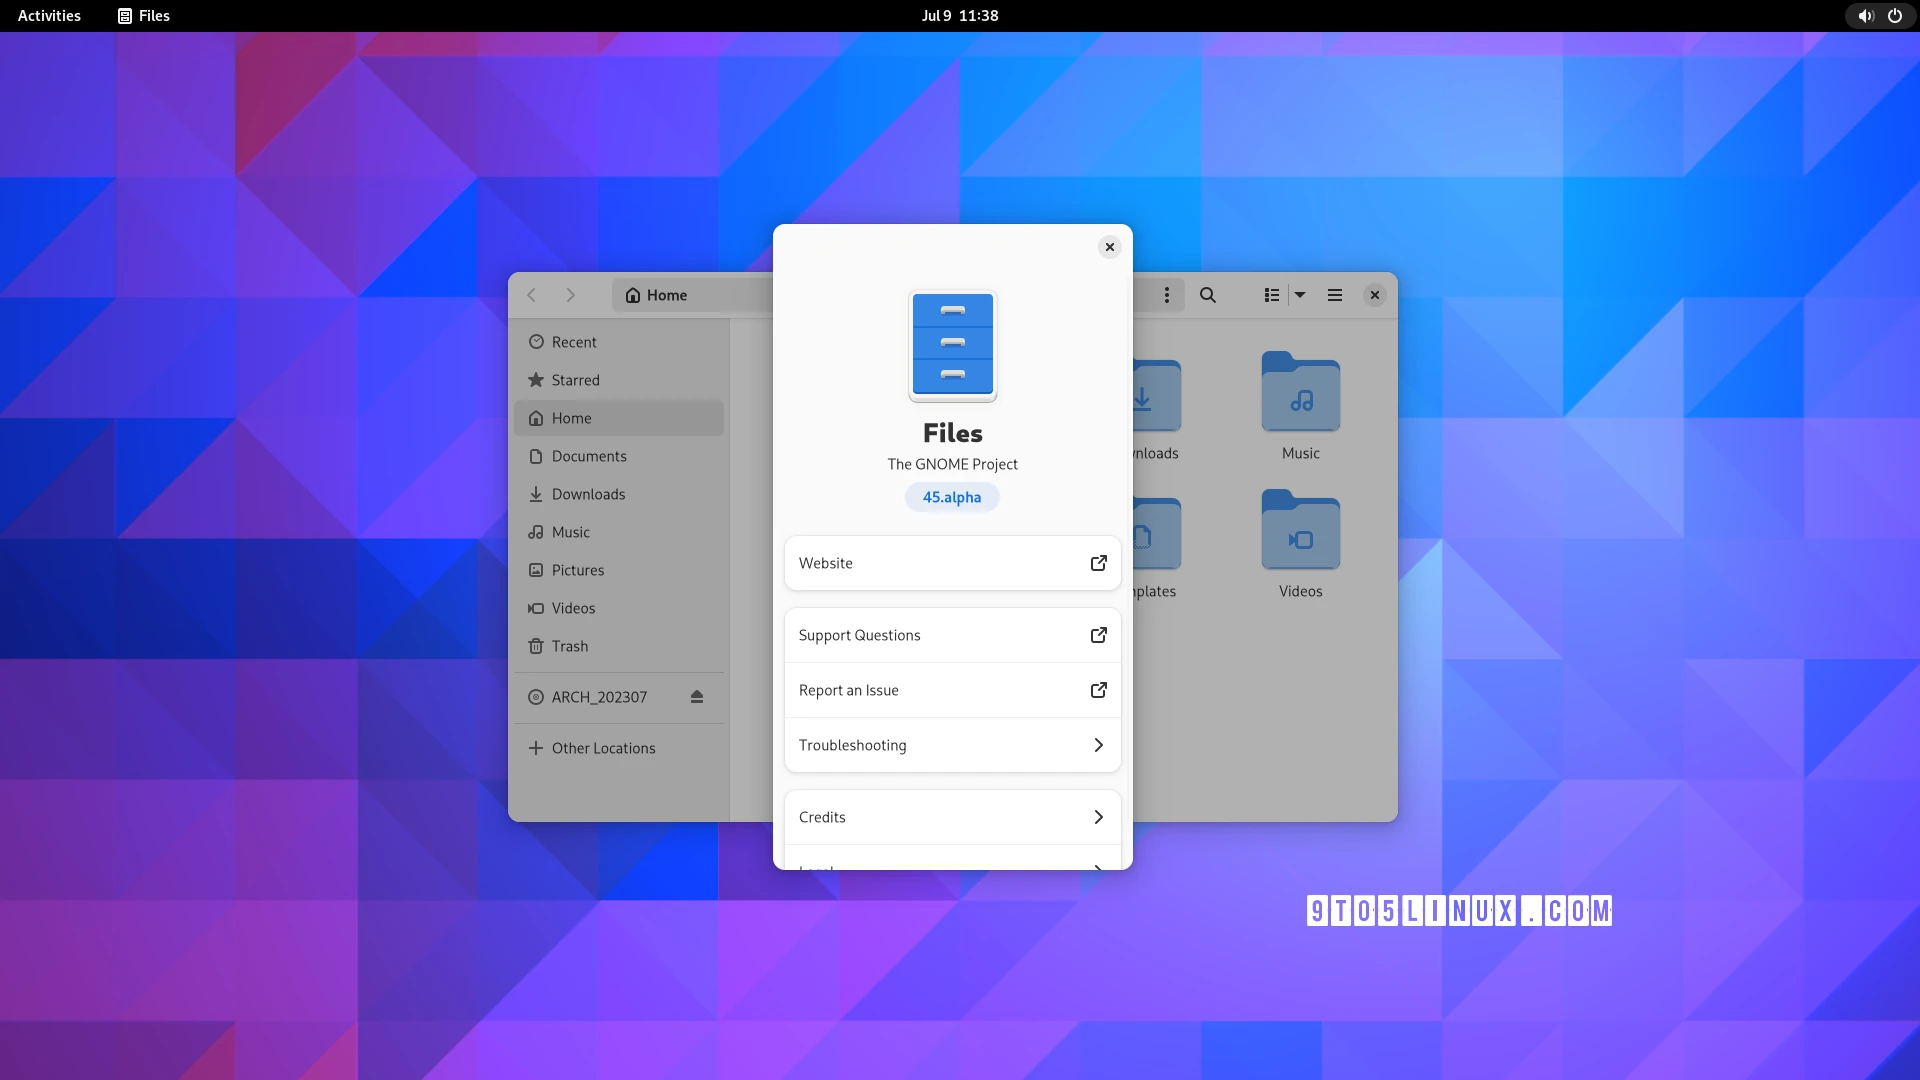Eject the ARCH_202307 drive
Viewport: 1920px width, 1080px height.
point(697,697)
